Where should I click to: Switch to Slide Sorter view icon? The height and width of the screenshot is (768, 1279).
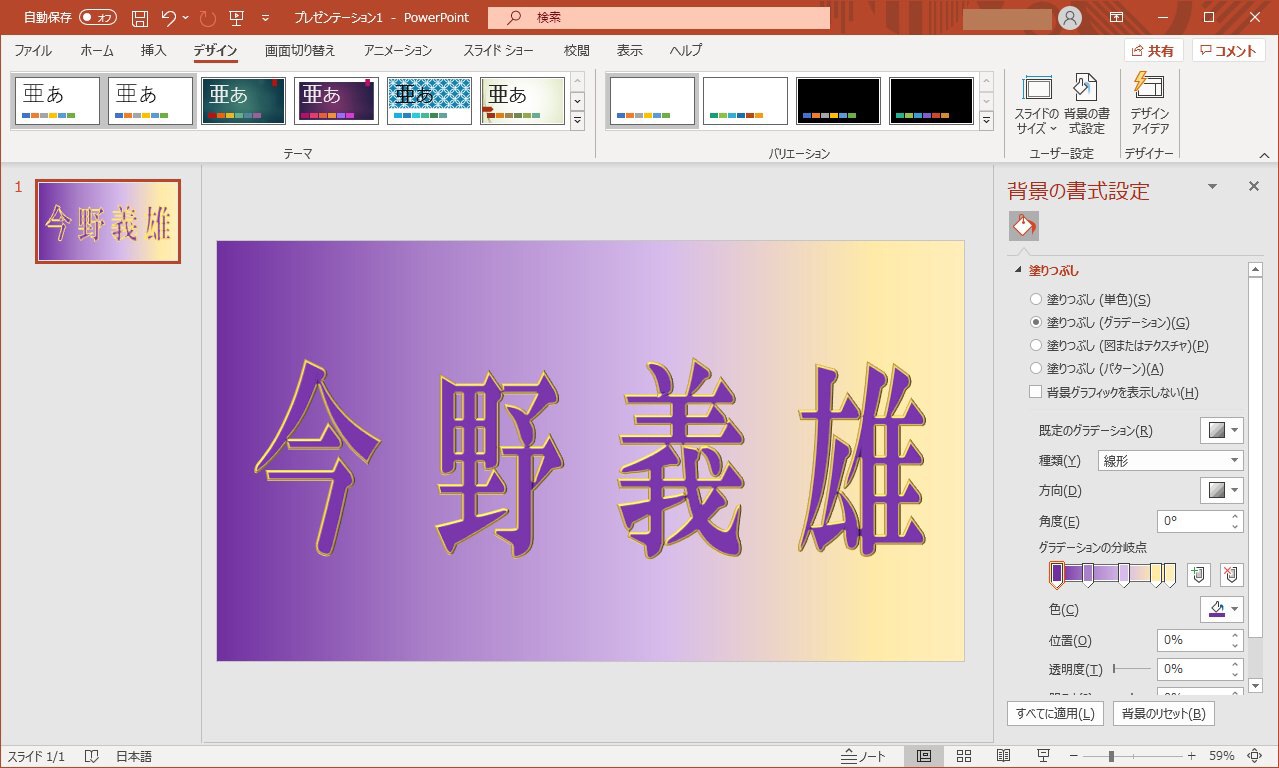(964, 756)
